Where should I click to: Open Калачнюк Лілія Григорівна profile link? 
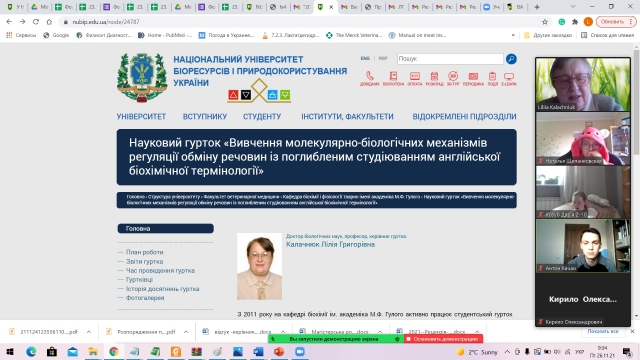click(330, 244)
